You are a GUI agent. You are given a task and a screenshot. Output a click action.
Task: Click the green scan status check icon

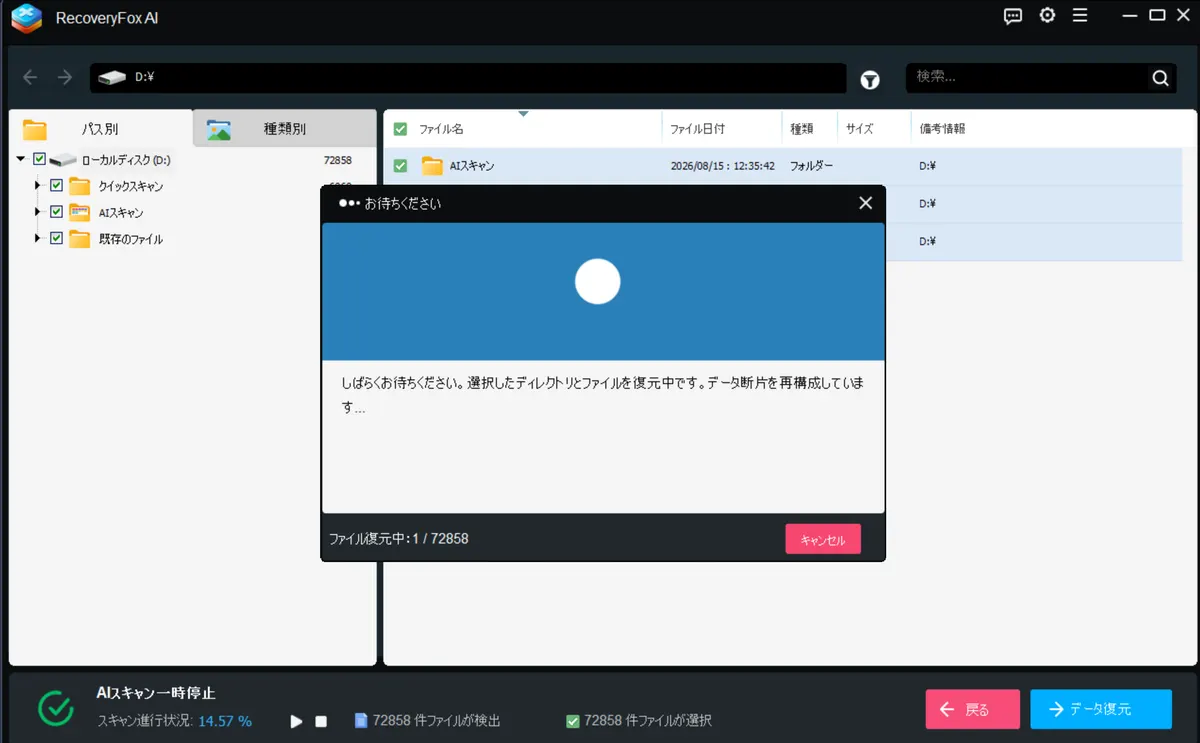[56, 707]
